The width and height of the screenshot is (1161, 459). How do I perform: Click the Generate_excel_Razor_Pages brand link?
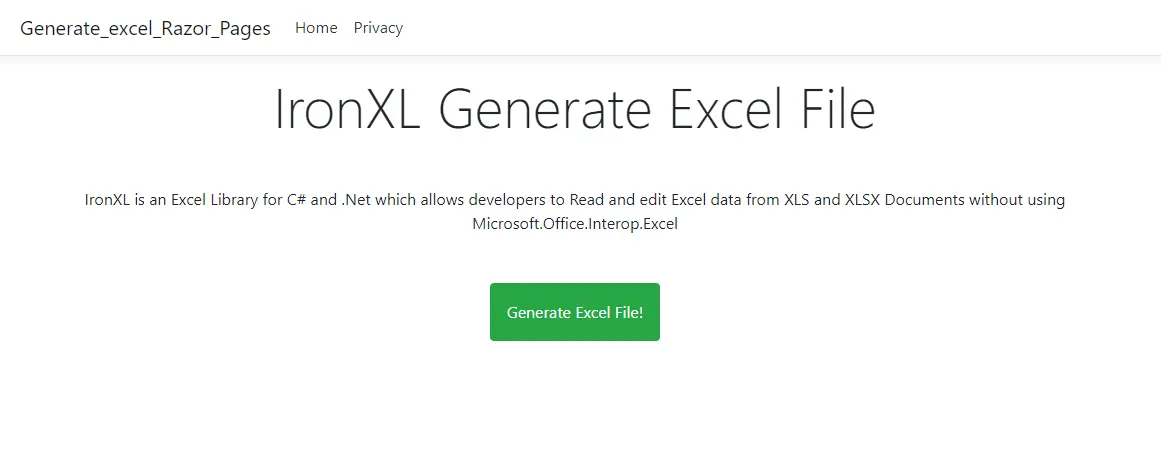coord(145,28)
